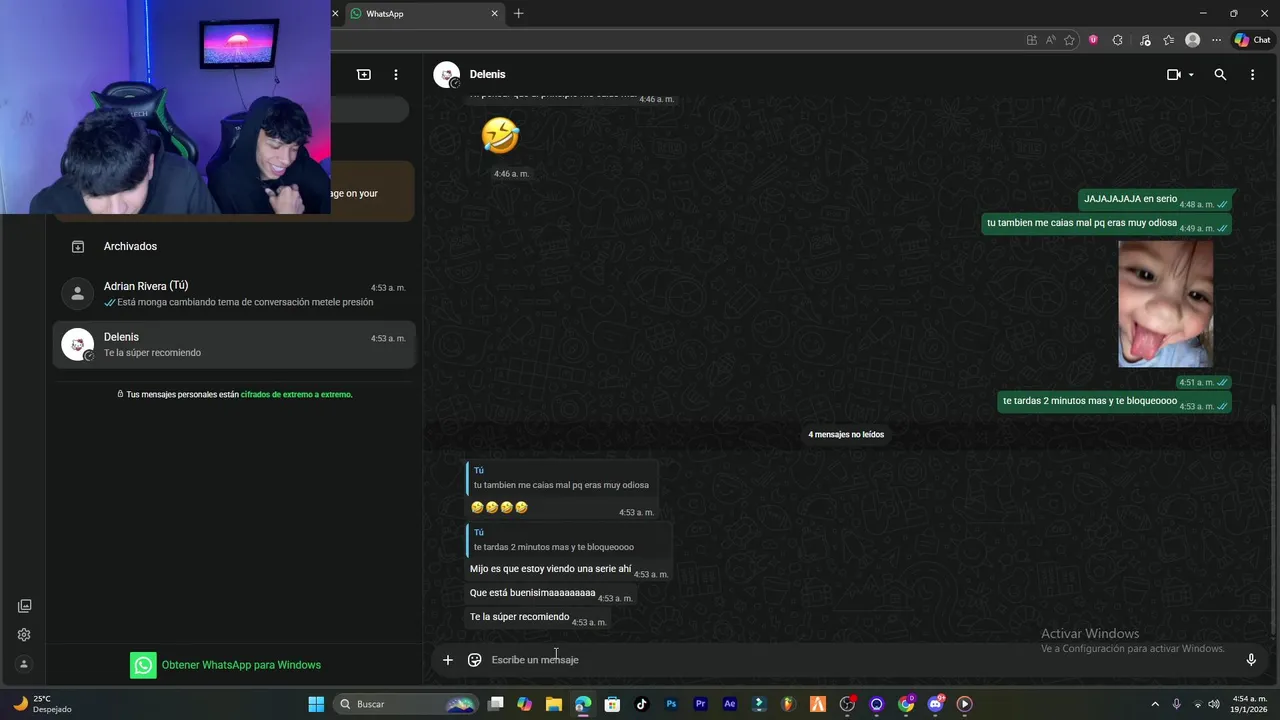This screenshot has height=720, width=1280.
Task: Open the taskbar volume control
Action: (x=1214, y=704)
